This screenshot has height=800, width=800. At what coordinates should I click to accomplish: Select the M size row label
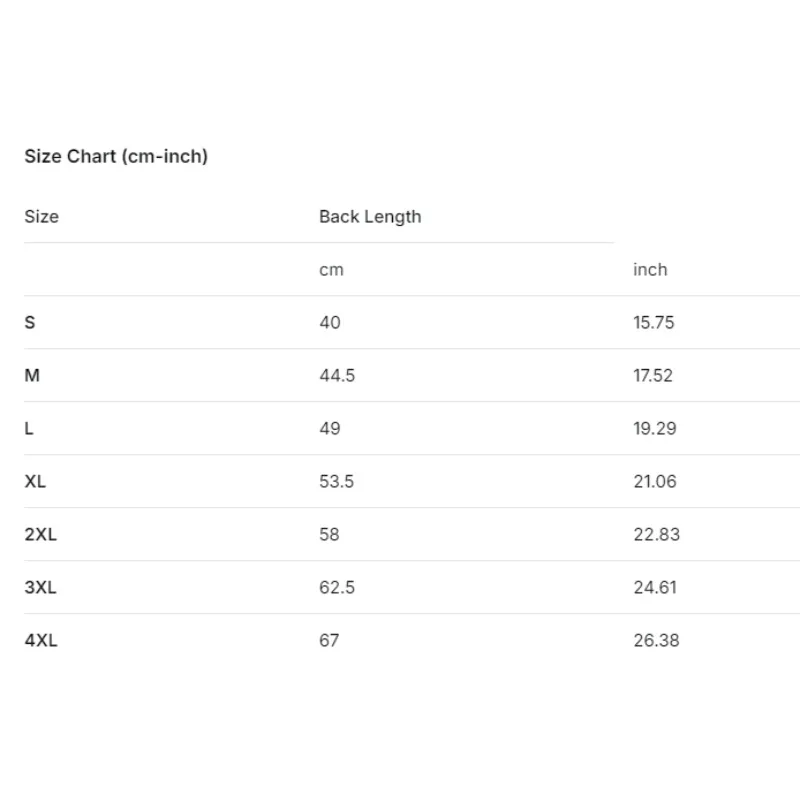coord(32,376)
